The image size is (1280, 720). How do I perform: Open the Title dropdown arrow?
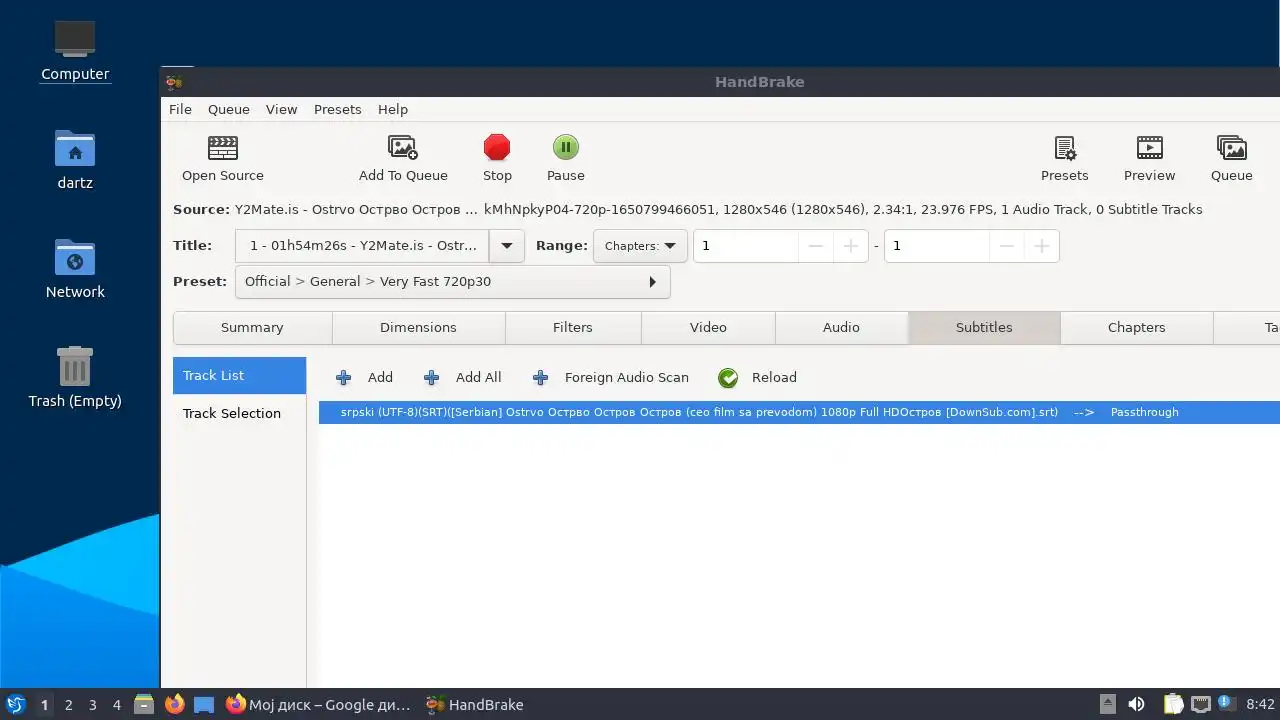click(507, 246)
